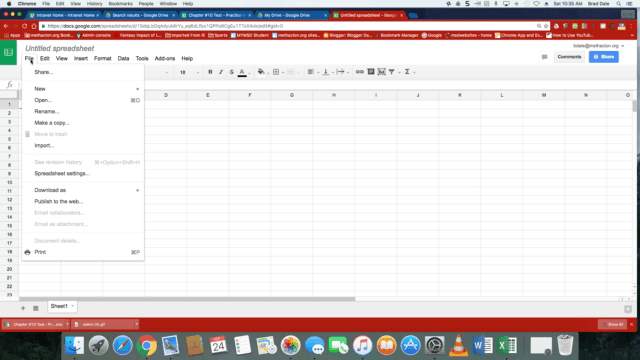The width and height of the screenshot is (640, 360).
Task: Toggle bold formatting in the toolbar
Action: click(x=210, y=72)
